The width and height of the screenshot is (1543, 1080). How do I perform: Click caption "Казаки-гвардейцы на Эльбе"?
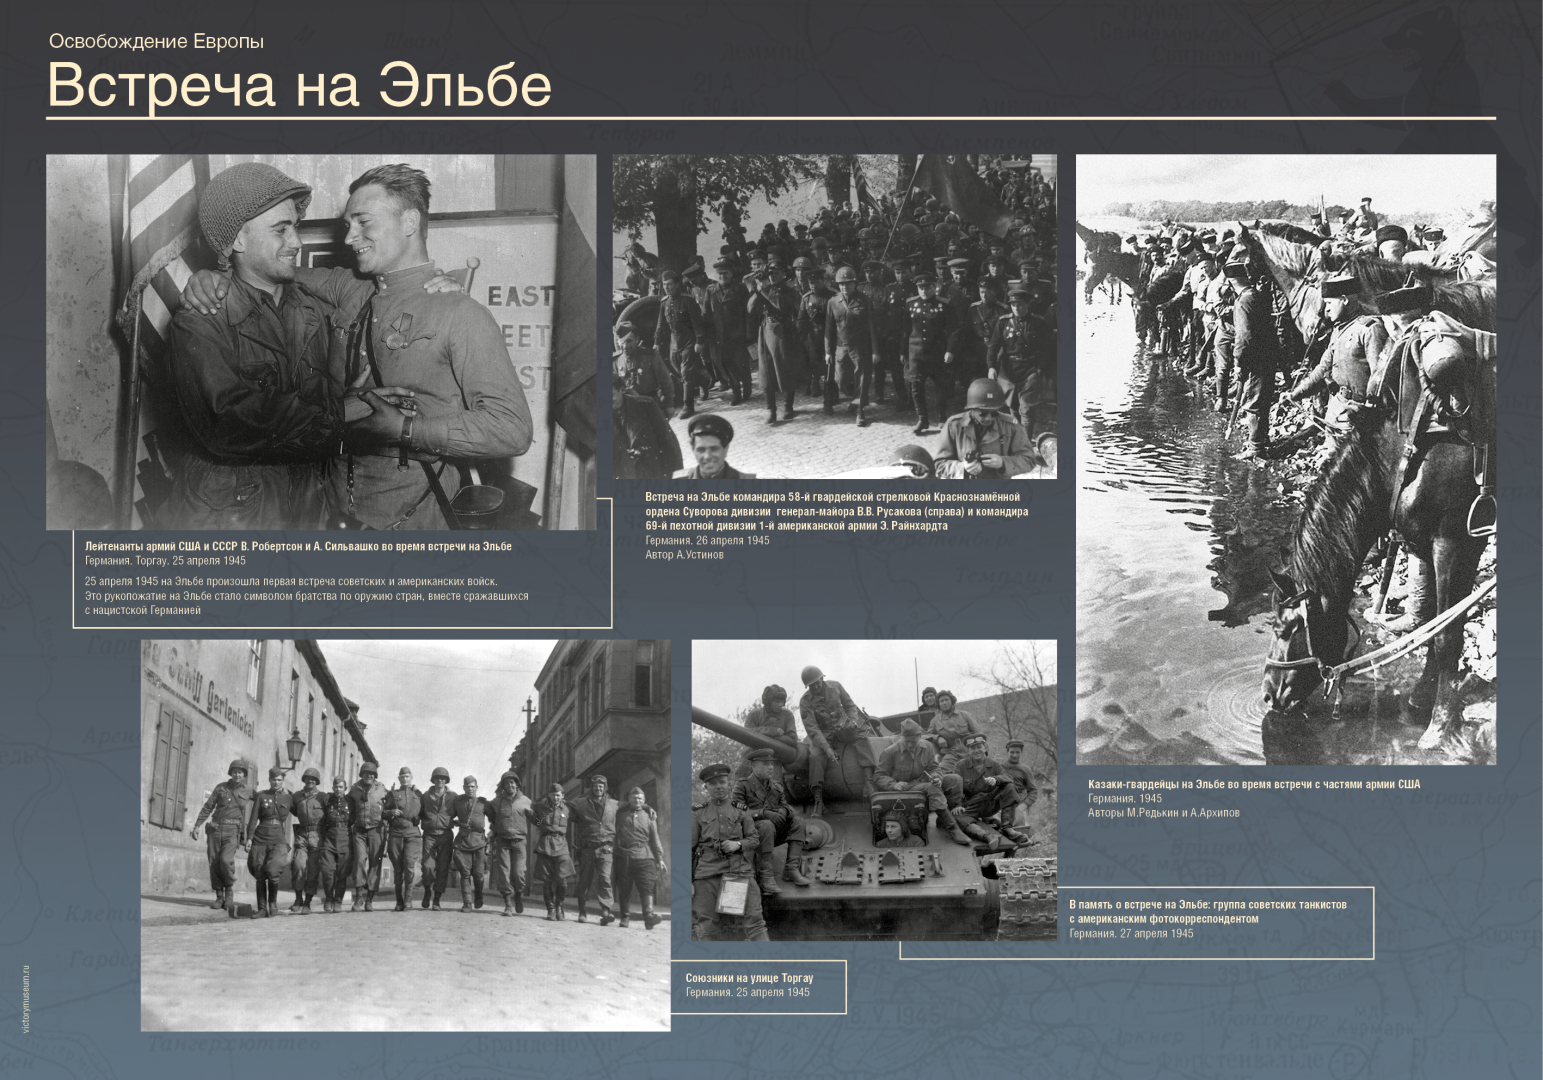(x=1253, y=784)
